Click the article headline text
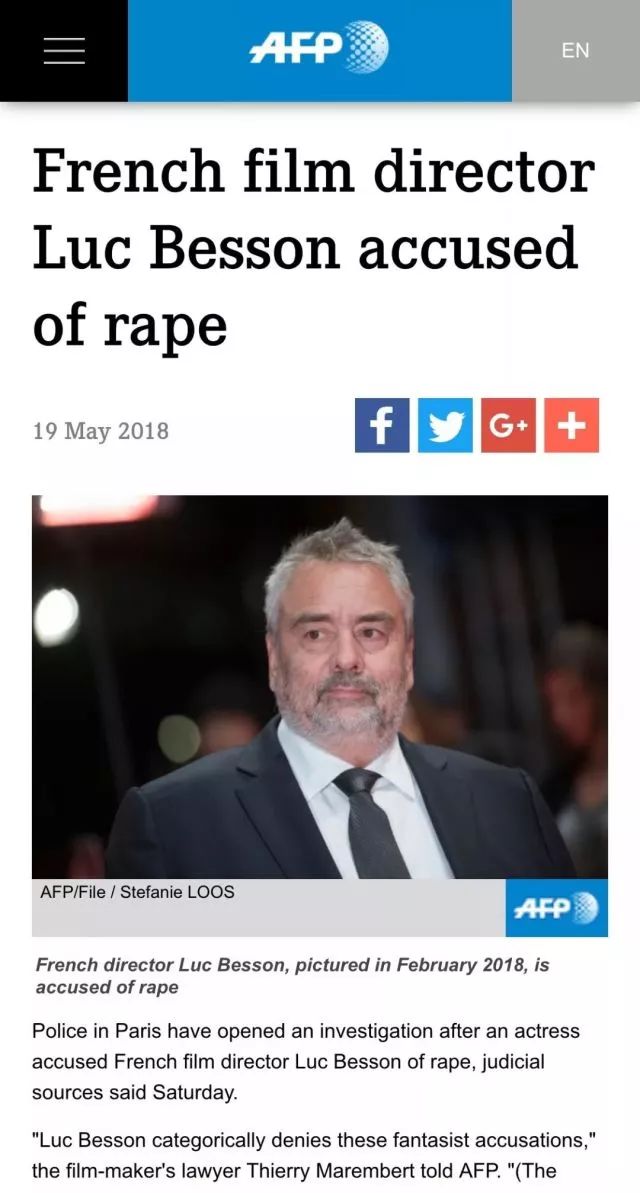The width and height of the screenshot is (640, 1193). pos(313,248)
